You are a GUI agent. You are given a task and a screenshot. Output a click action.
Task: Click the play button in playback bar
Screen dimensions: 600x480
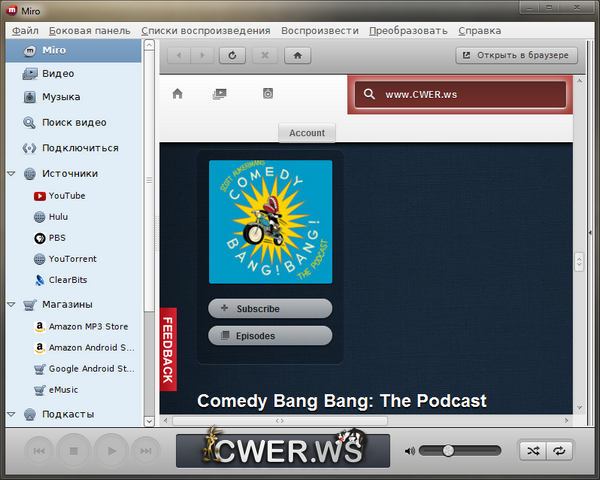click(112, 451)
